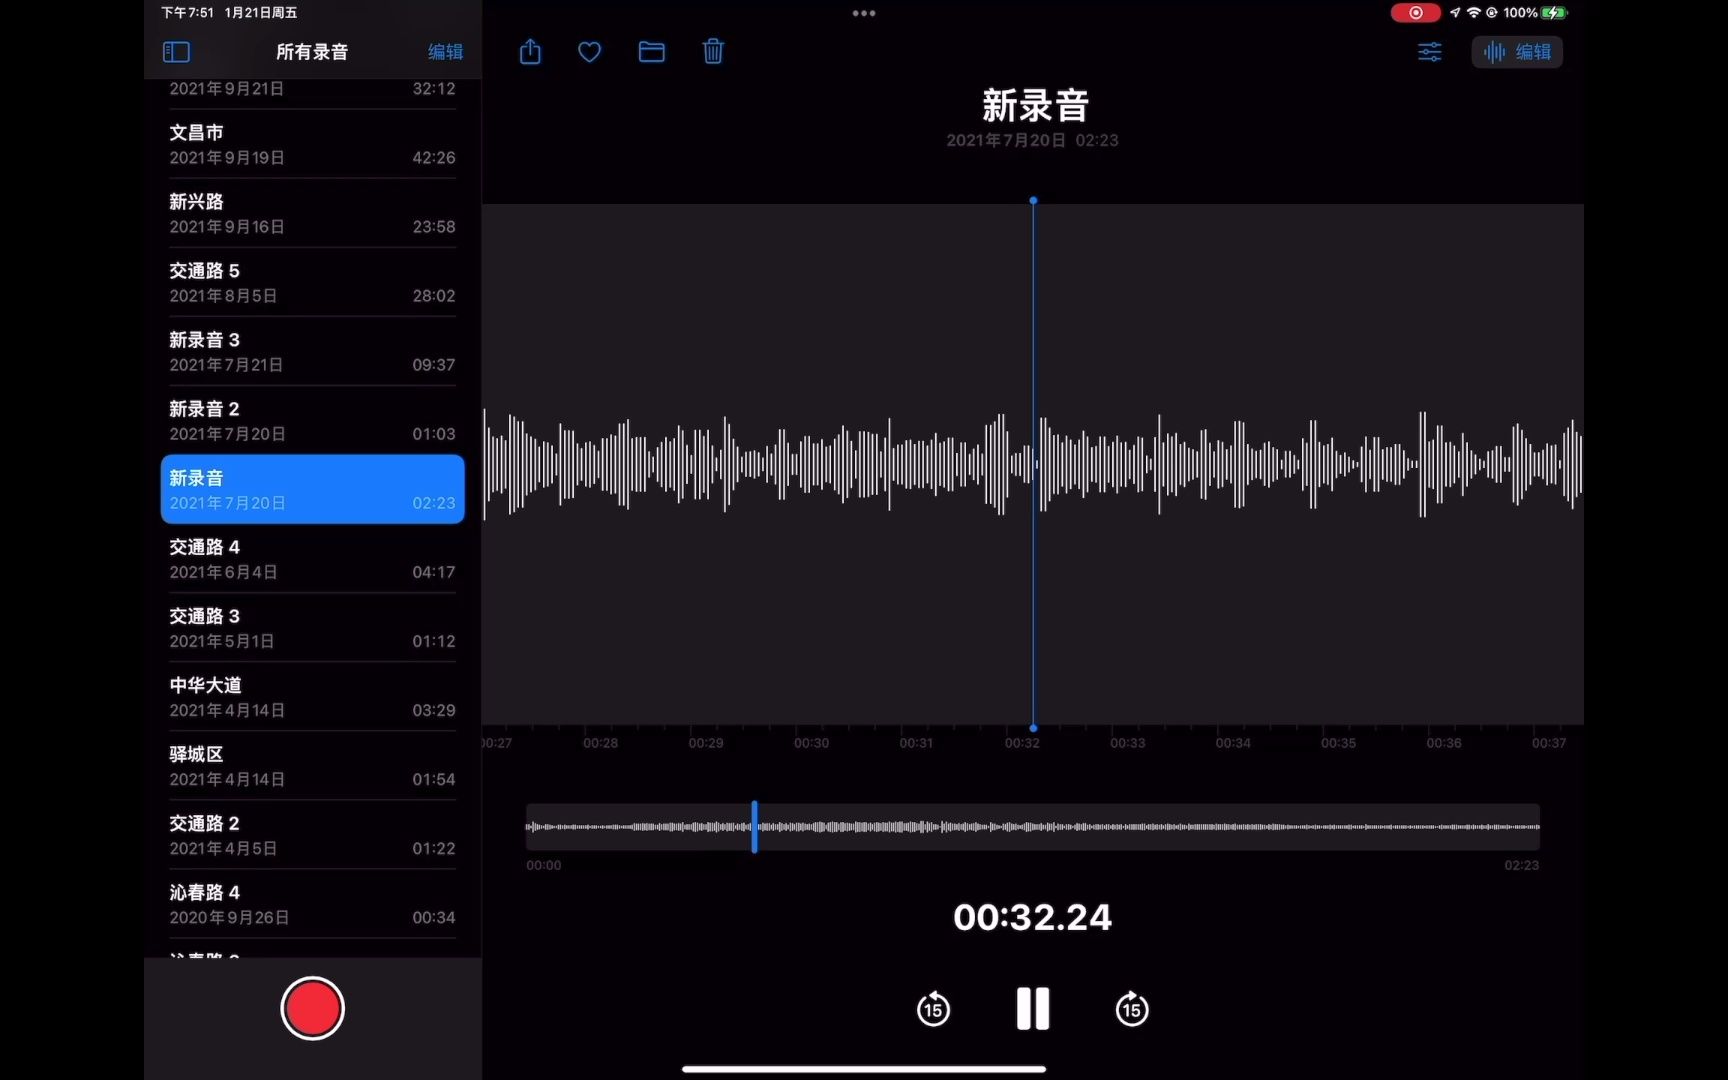Tap the Wi-Fi status icon

pyautogui.click(x=1473, y=13)
